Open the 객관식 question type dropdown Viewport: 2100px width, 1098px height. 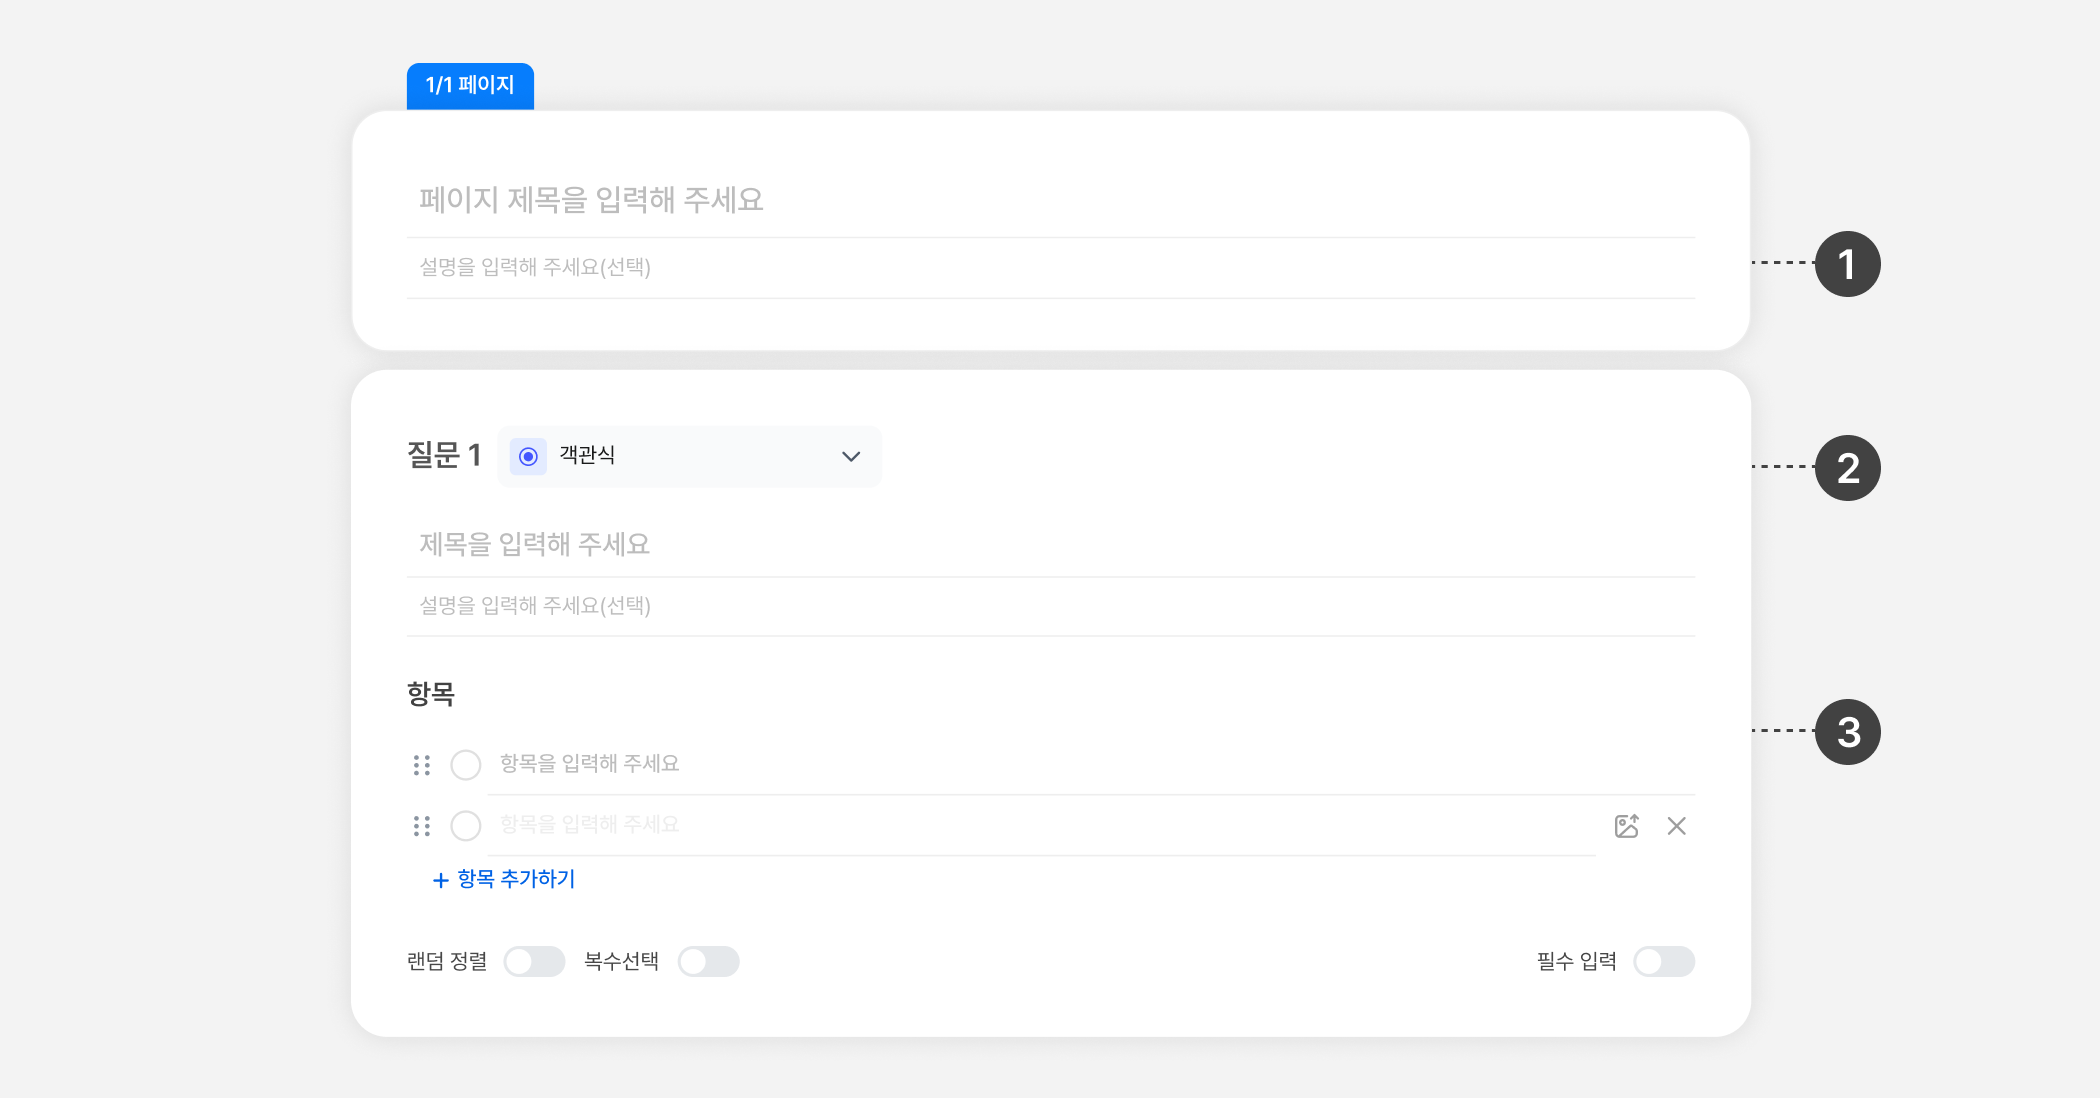(x=689, y=457)
